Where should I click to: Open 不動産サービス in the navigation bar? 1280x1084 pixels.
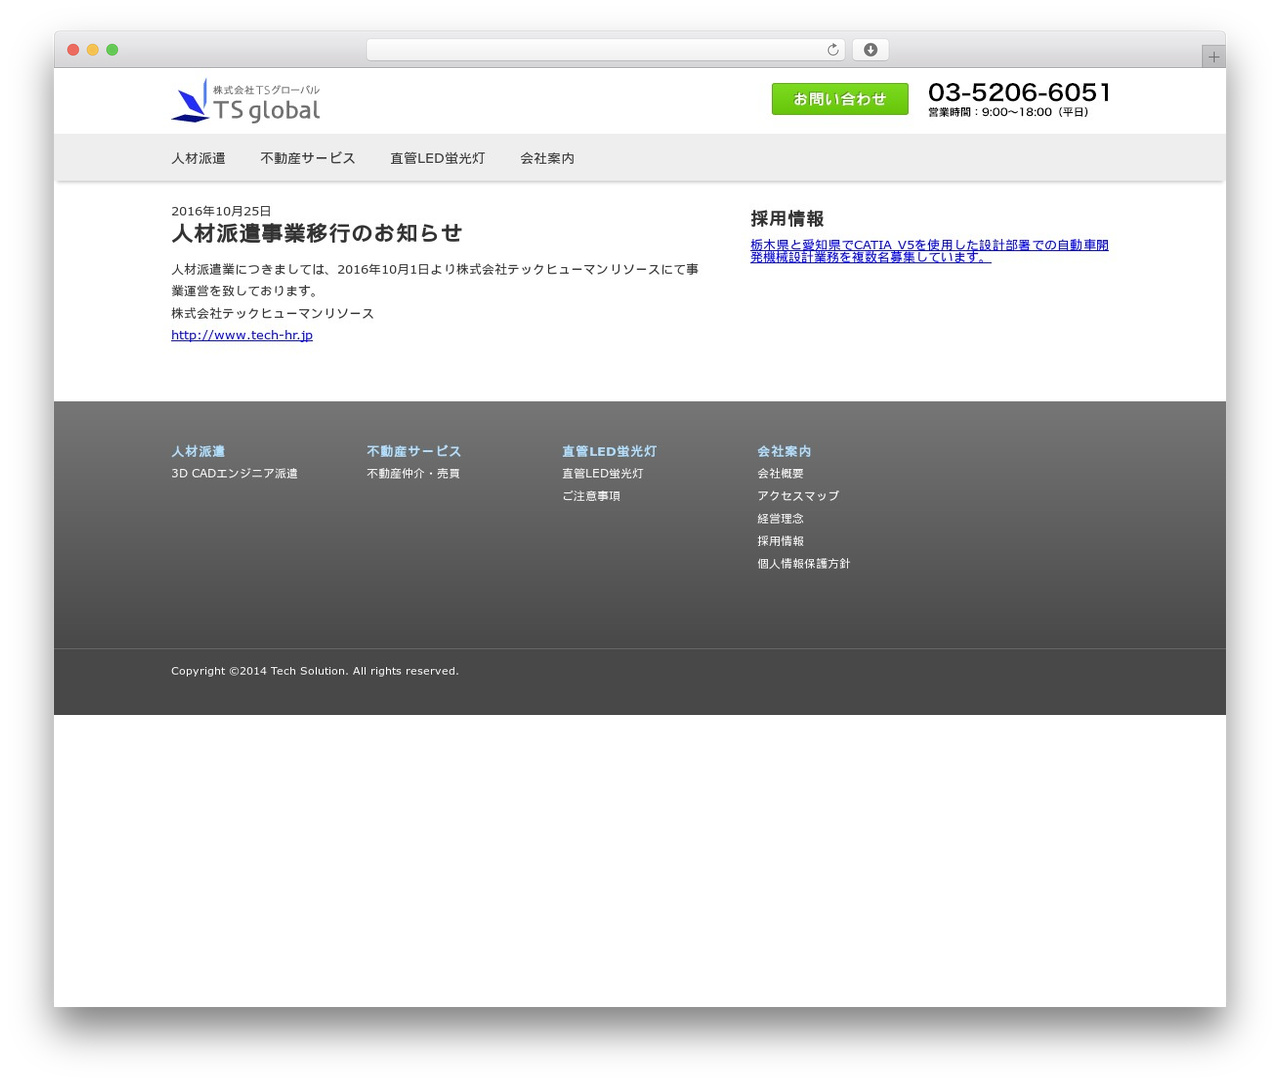tap(308, 158)
